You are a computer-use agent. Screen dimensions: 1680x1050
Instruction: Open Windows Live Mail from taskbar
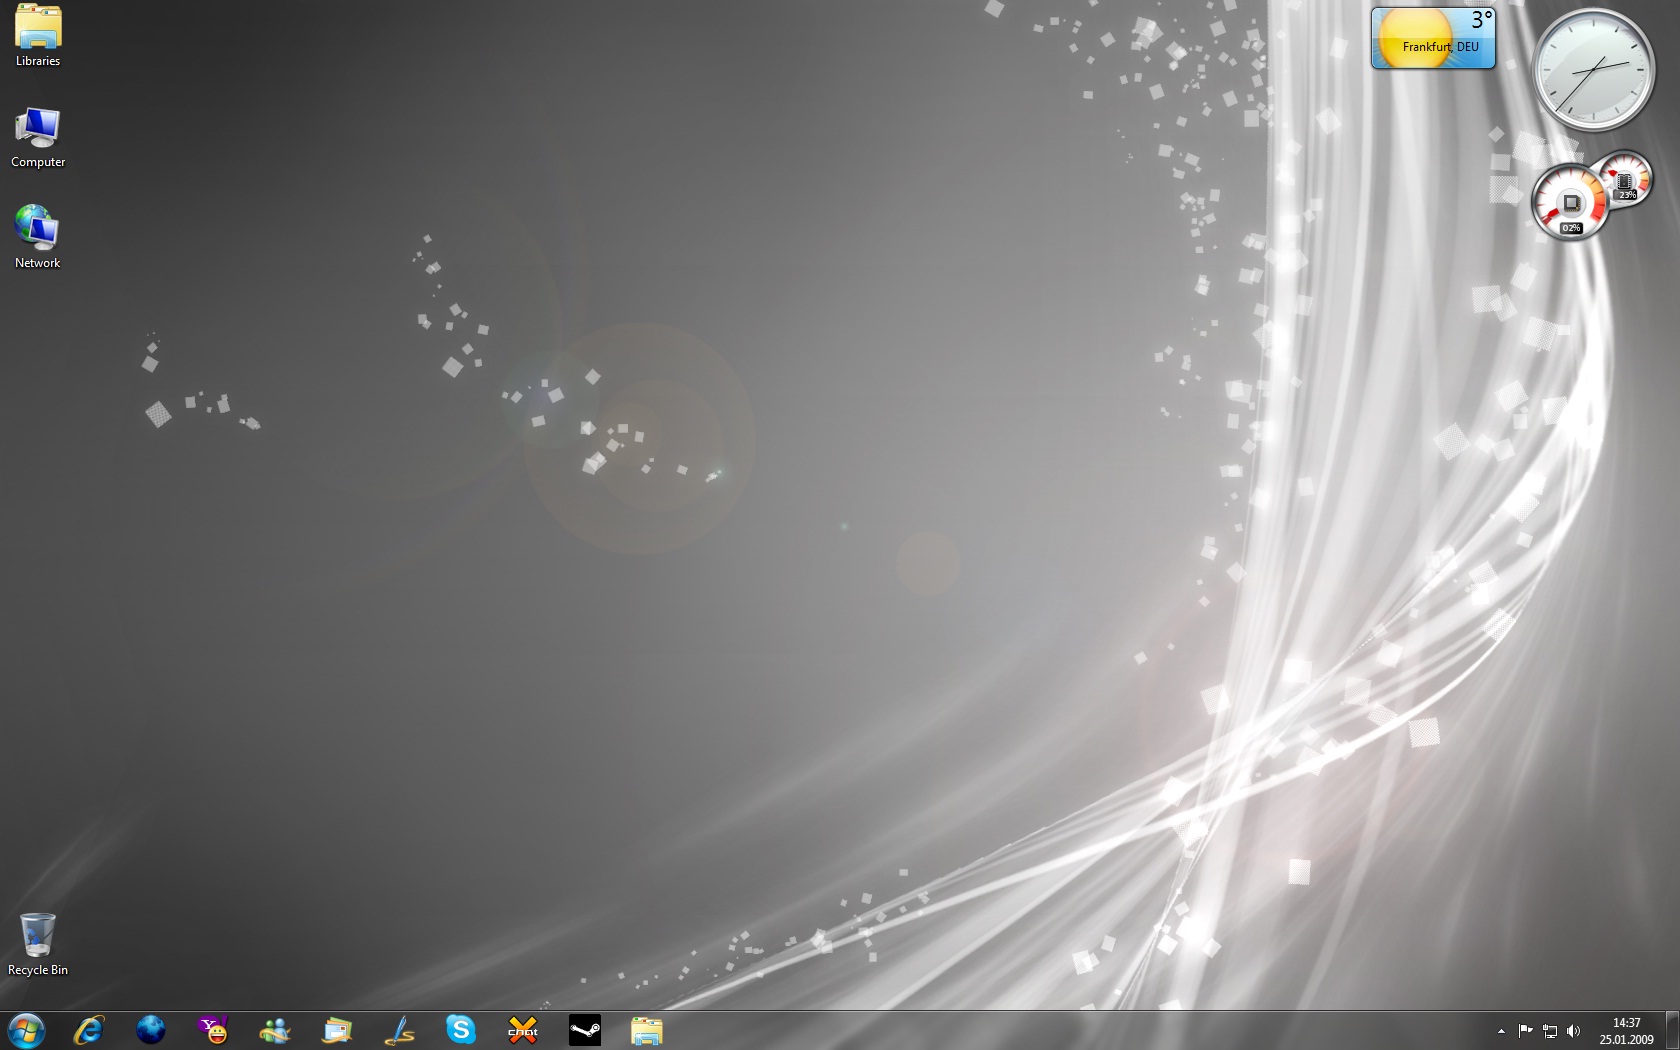(337, 1030)
